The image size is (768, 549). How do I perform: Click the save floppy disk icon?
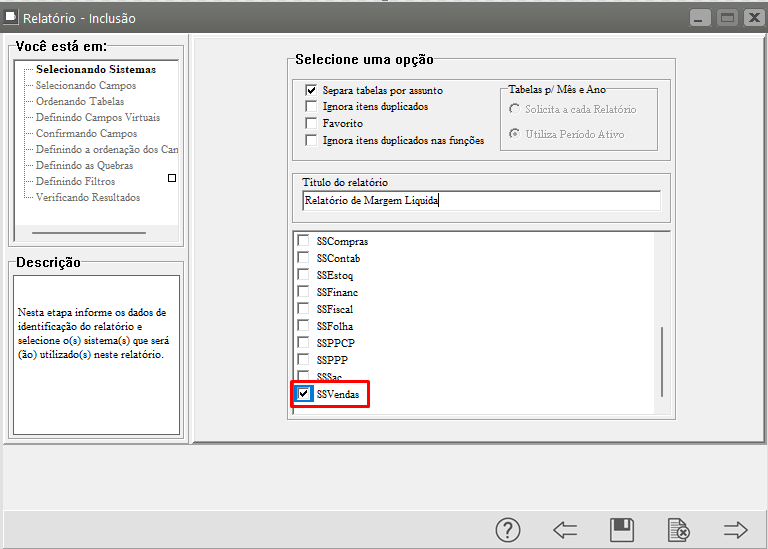pyautogui.click(x=622, y=530)
